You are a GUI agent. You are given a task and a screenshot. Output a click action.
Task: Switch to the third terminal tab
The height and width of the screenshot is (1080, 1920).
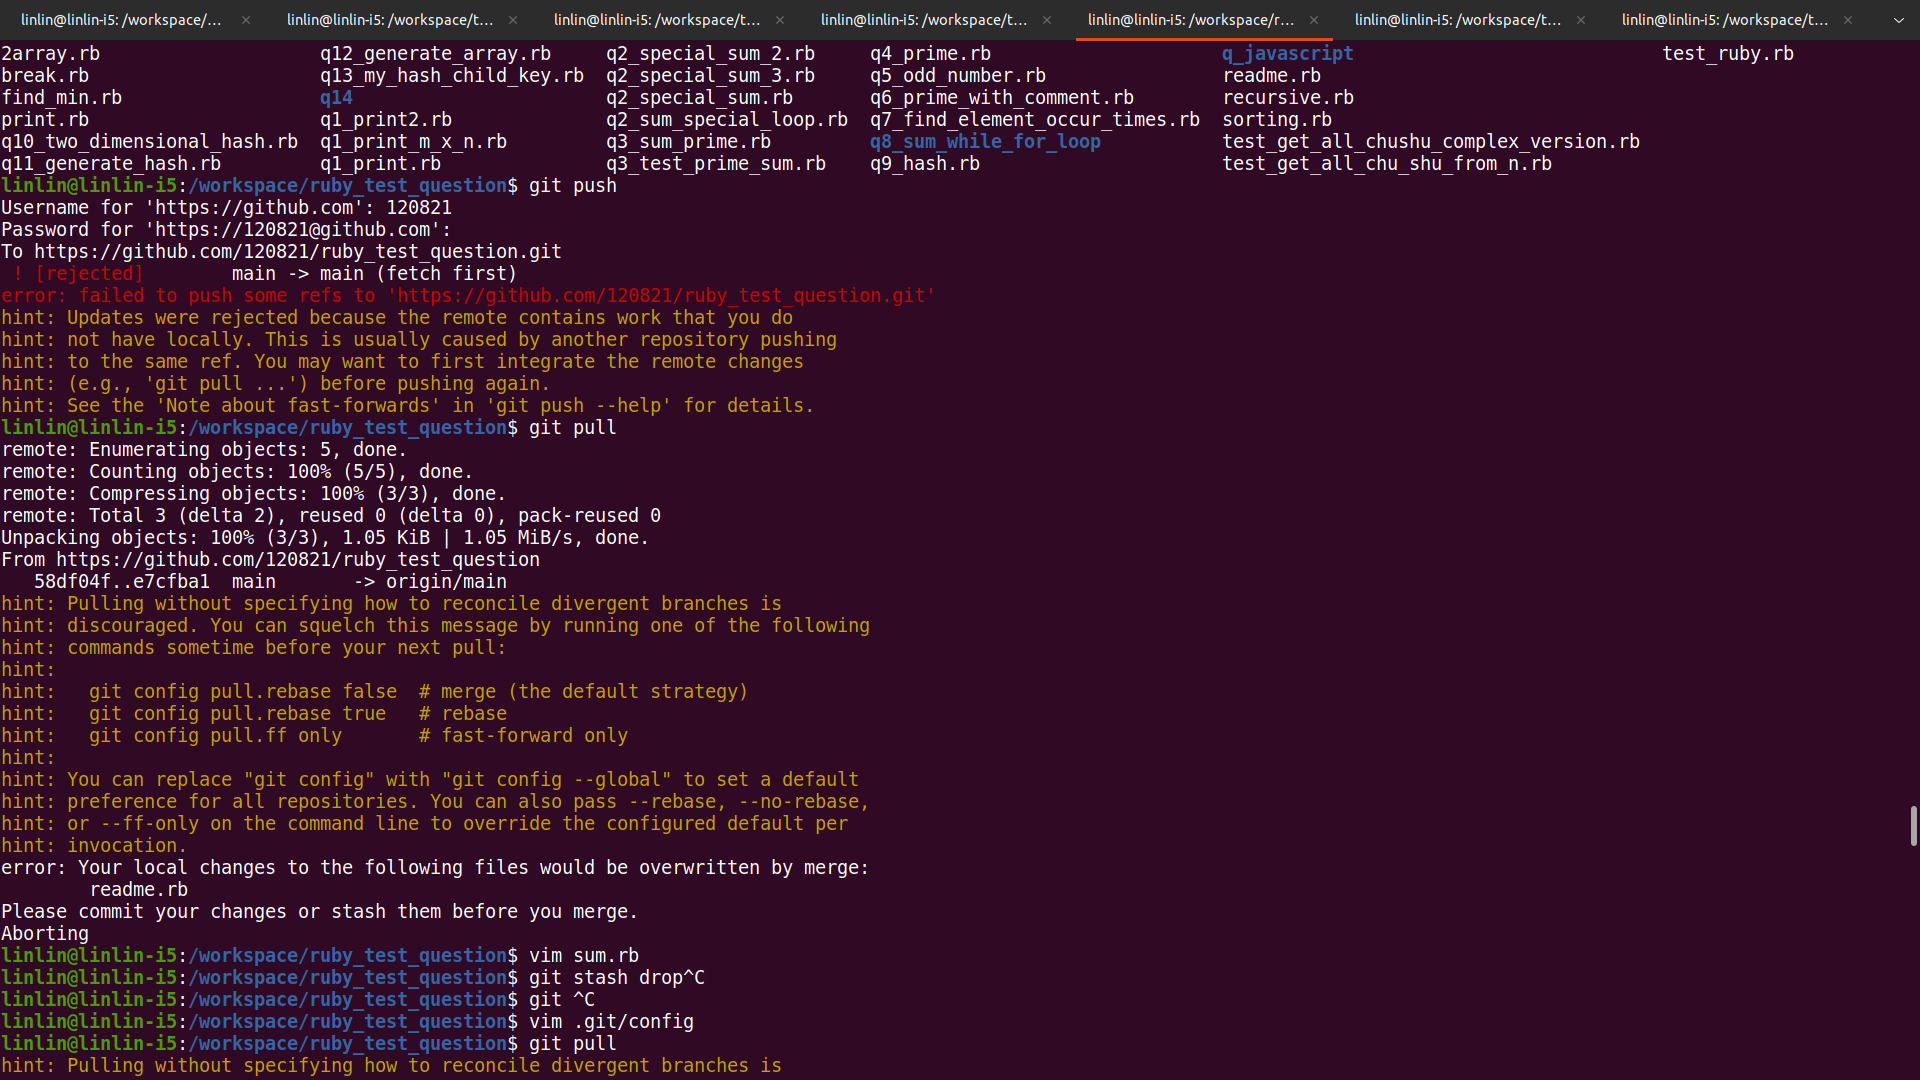click(657, 20)
